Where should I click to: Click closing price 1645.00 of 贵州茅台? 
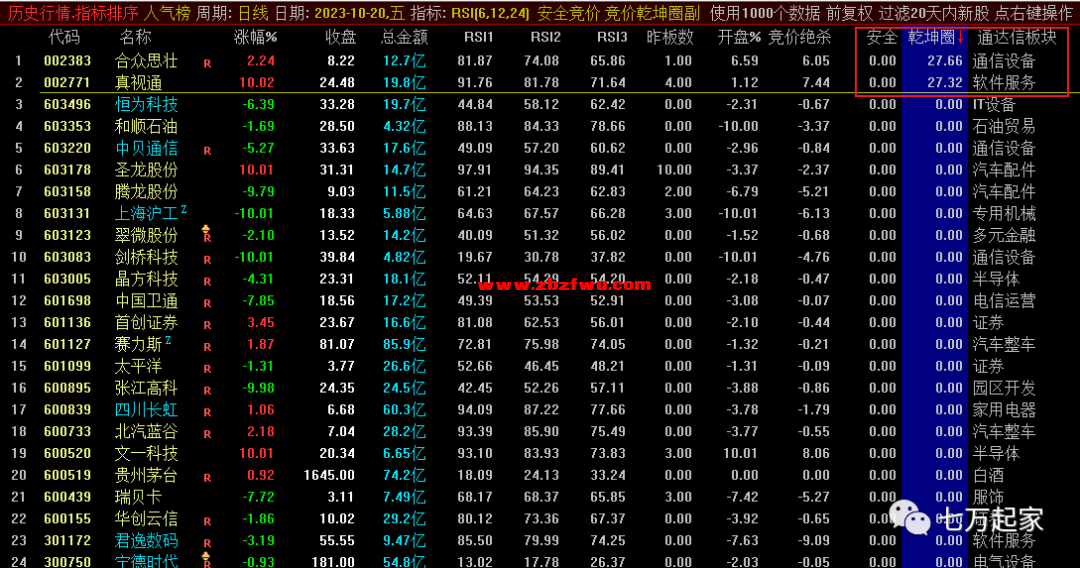click(x=329, y=475)
